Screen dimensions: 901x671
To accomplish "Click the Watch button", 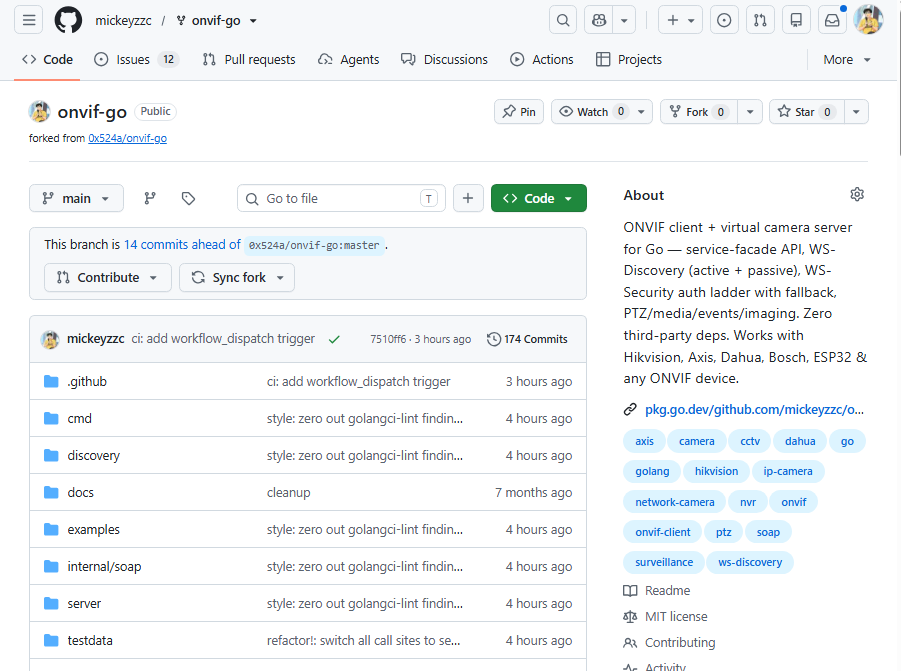I will click(592, 111).
